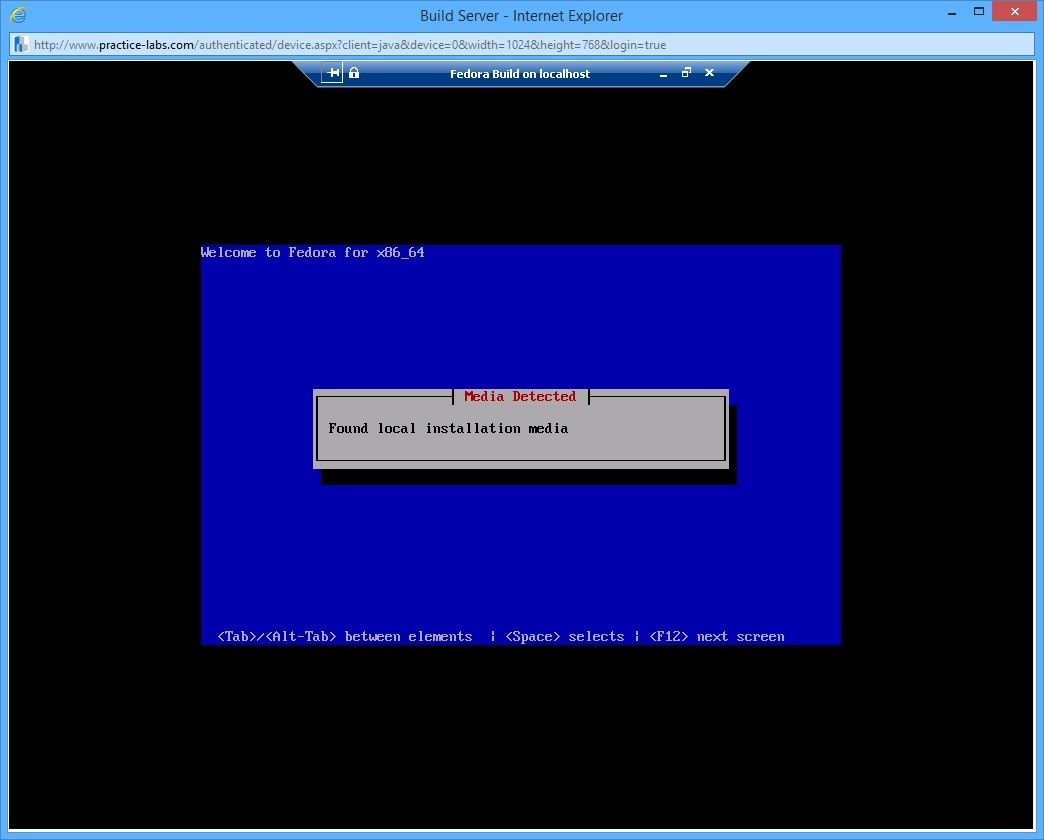Click the Build Server title bar text
The image size is (1044, 840).
[520, 15]
